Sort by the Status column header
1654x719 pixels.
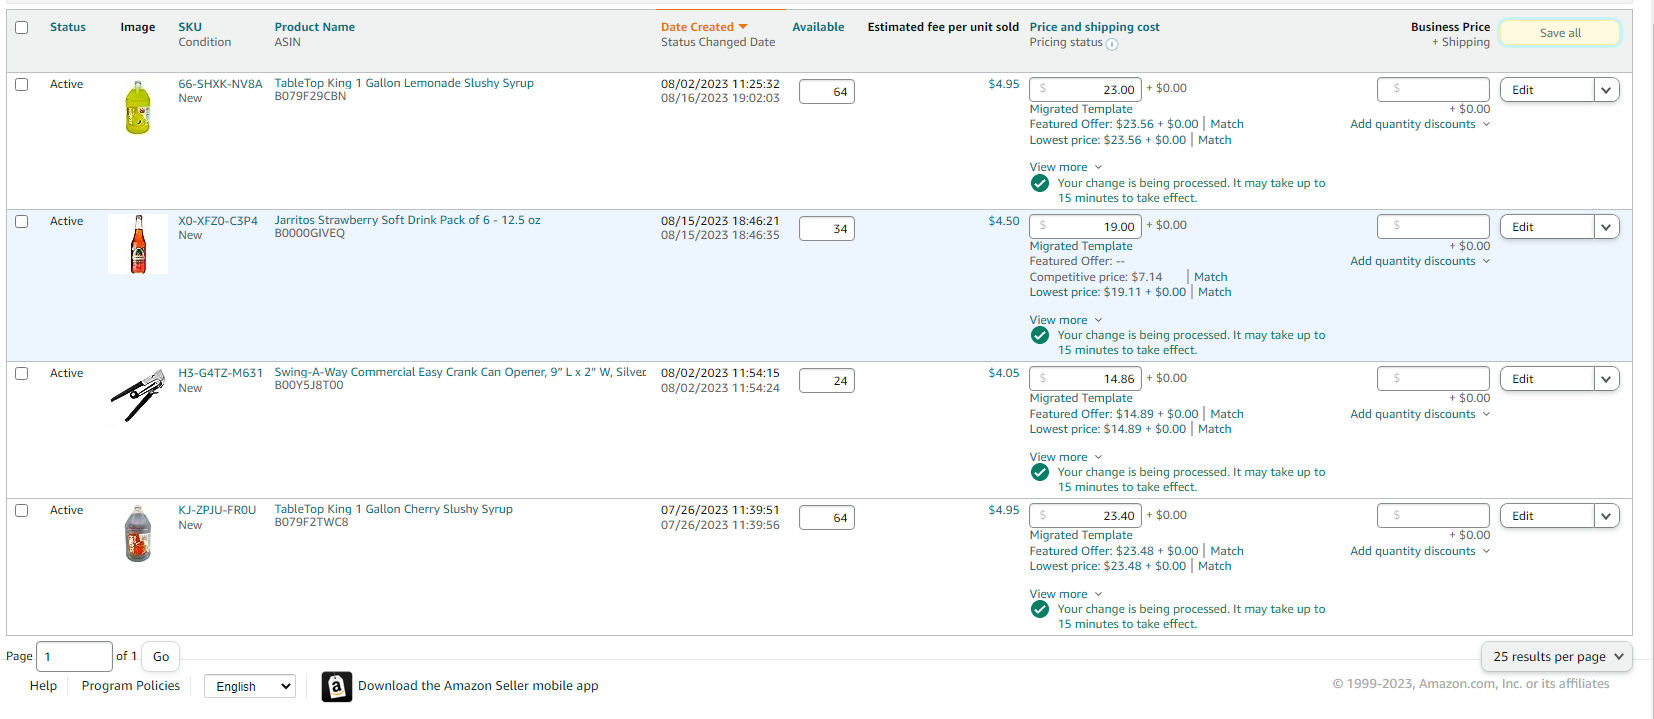68,27
